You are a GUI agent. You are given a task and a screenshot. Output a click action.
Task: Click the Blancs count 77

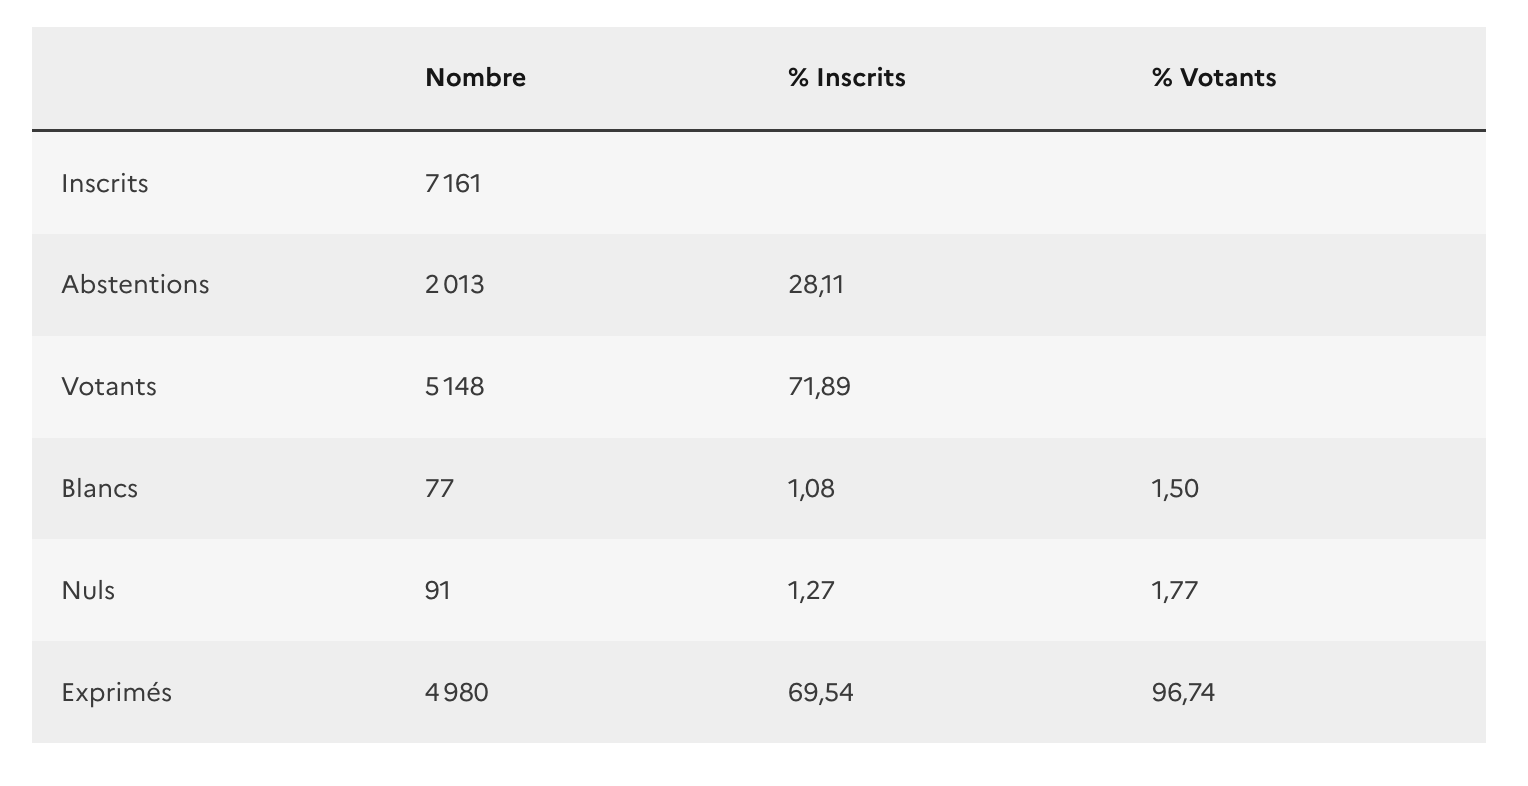point(439,489)
